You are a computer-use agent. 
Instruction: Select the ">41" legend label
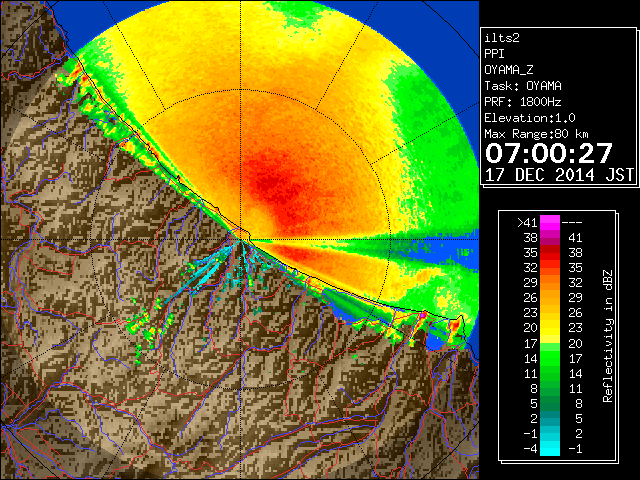coord(527,223)
